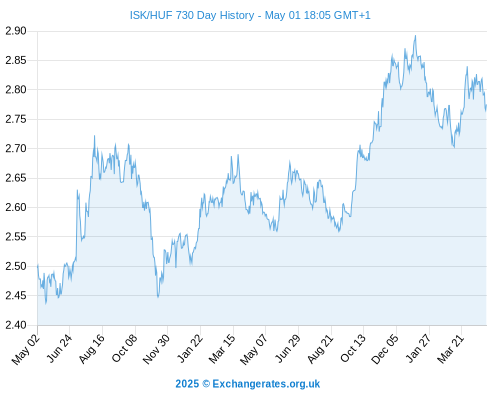Click the Exchangerates.org.uk footer link

(x=266, y=384)
